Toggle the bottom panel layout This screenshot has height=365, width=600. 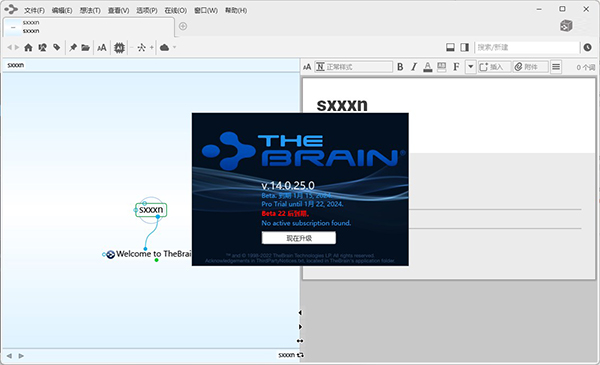pyautogui.click(x=450, y=47)
